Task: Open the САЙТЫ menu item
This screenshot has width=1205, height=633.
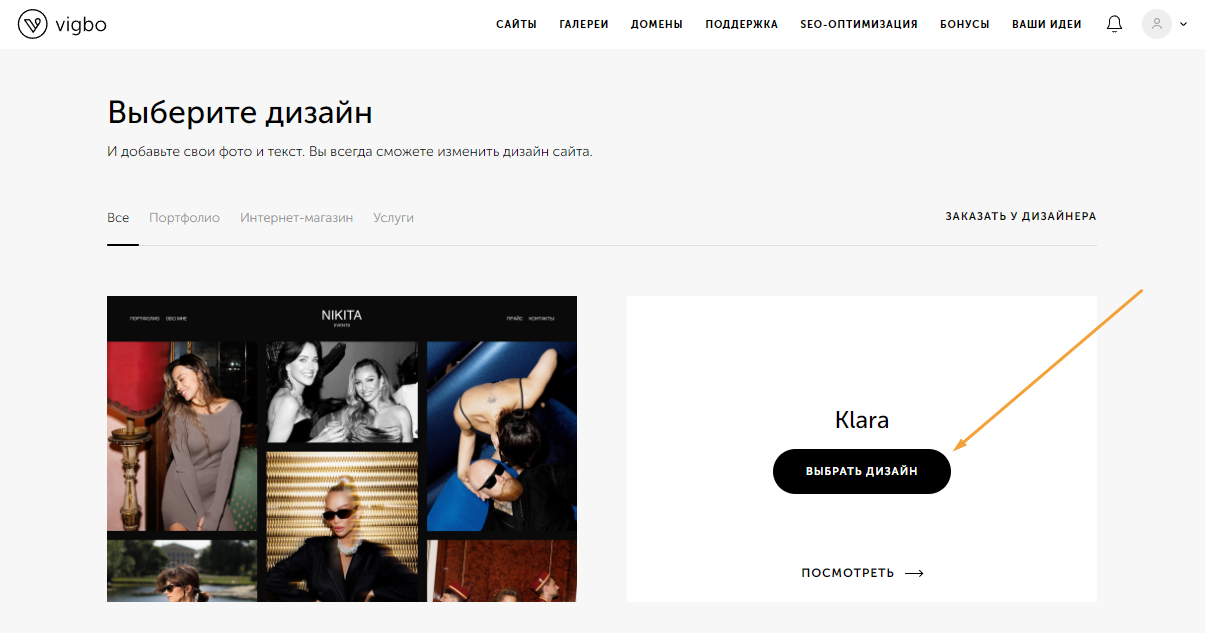Action: (516, 24)
